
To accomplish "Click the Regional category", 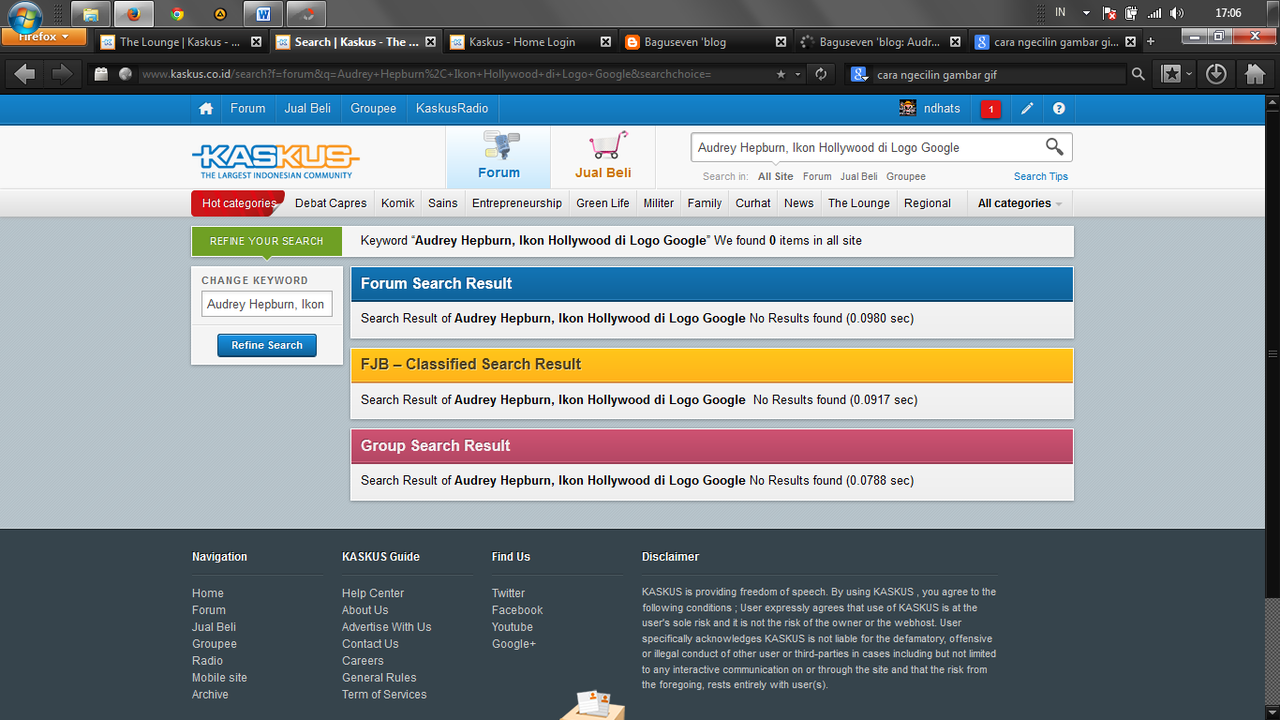I will point(927,203).
